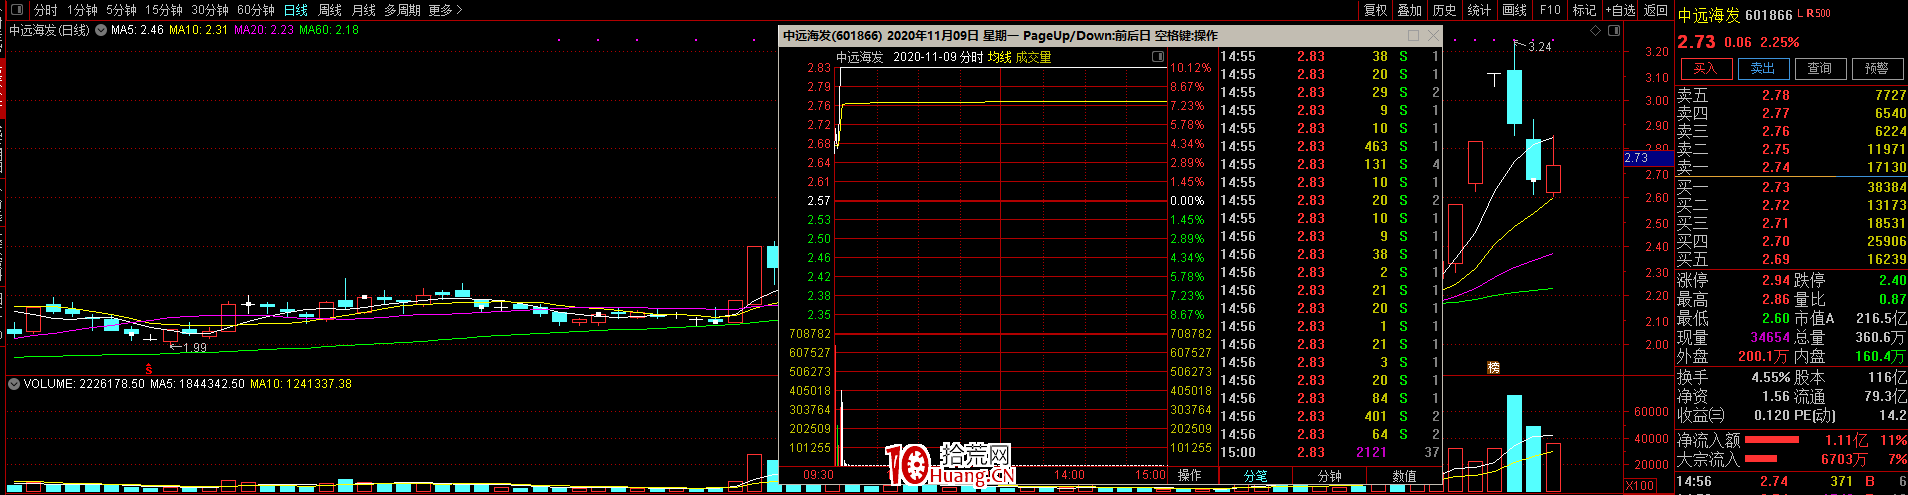Screen dimensions: 1908x495
Task: Select the 日线 daily chart tab
Action: click(x=296, y=10)
